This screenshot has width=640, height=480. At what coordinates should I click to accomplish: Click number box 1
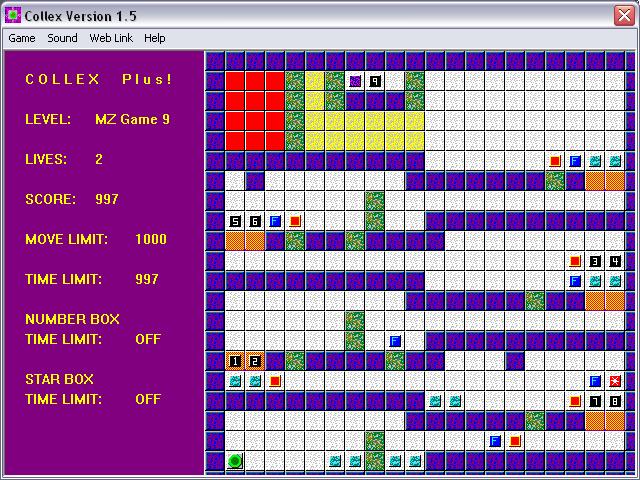tap(235, 361)
